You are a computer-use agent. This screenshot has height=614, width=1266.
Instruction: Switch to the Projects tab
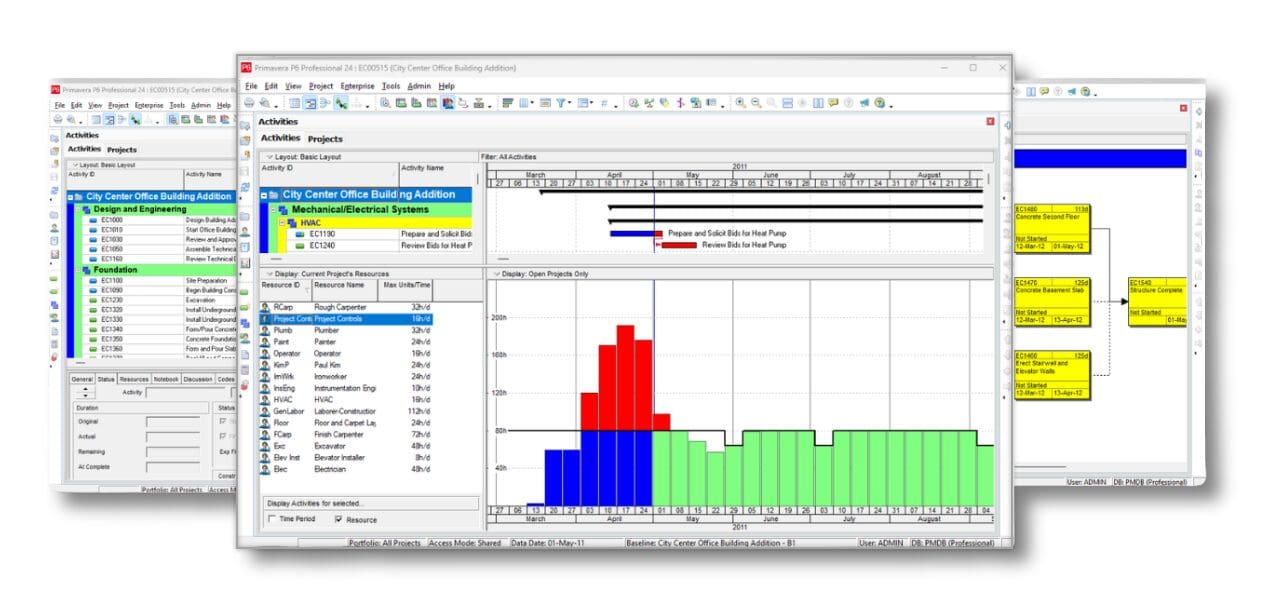tap(325, 139)
